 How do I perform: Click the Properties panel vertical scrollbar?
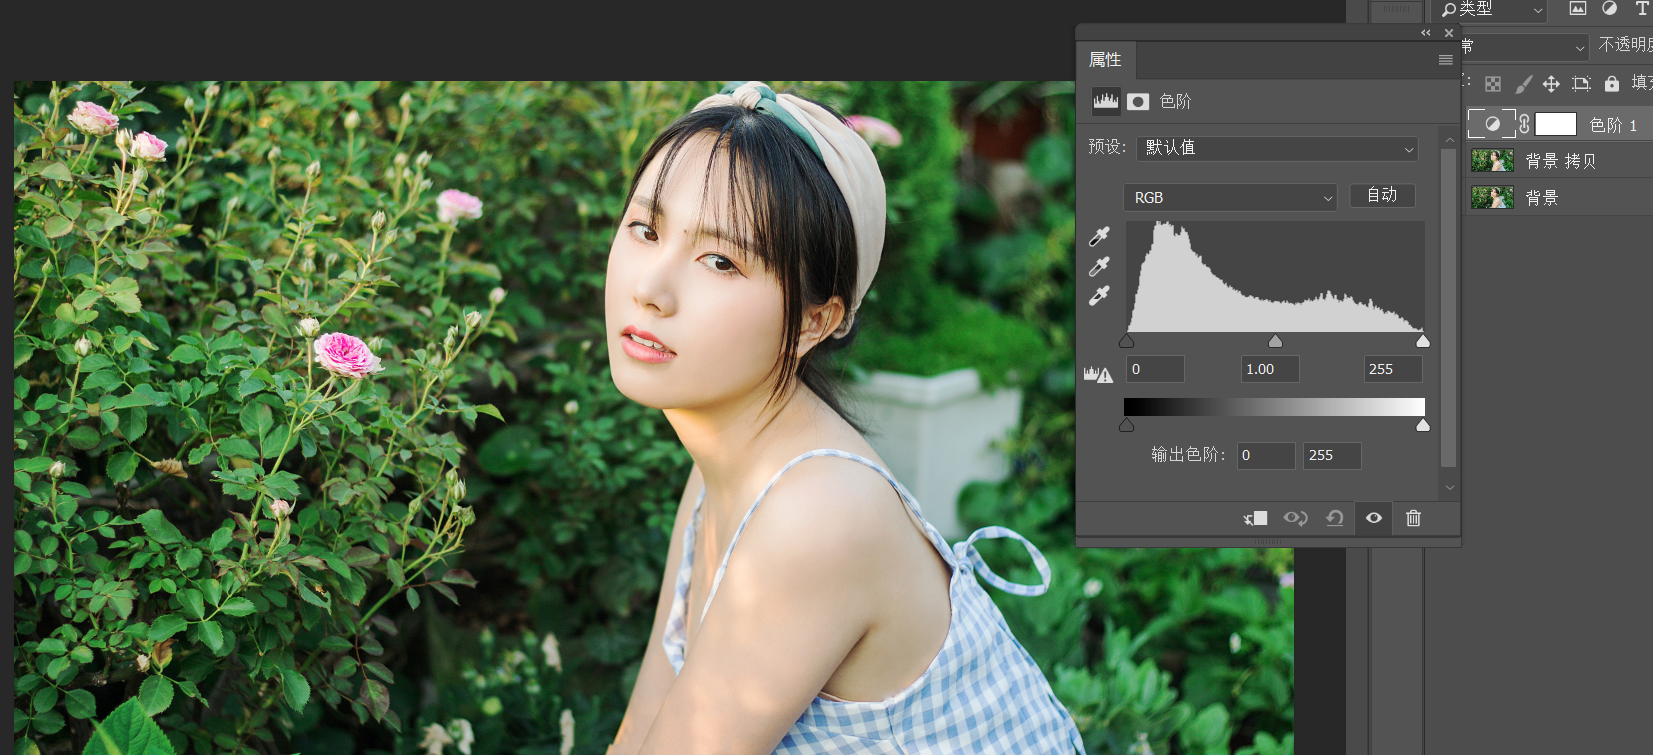tap(1449, 308)
